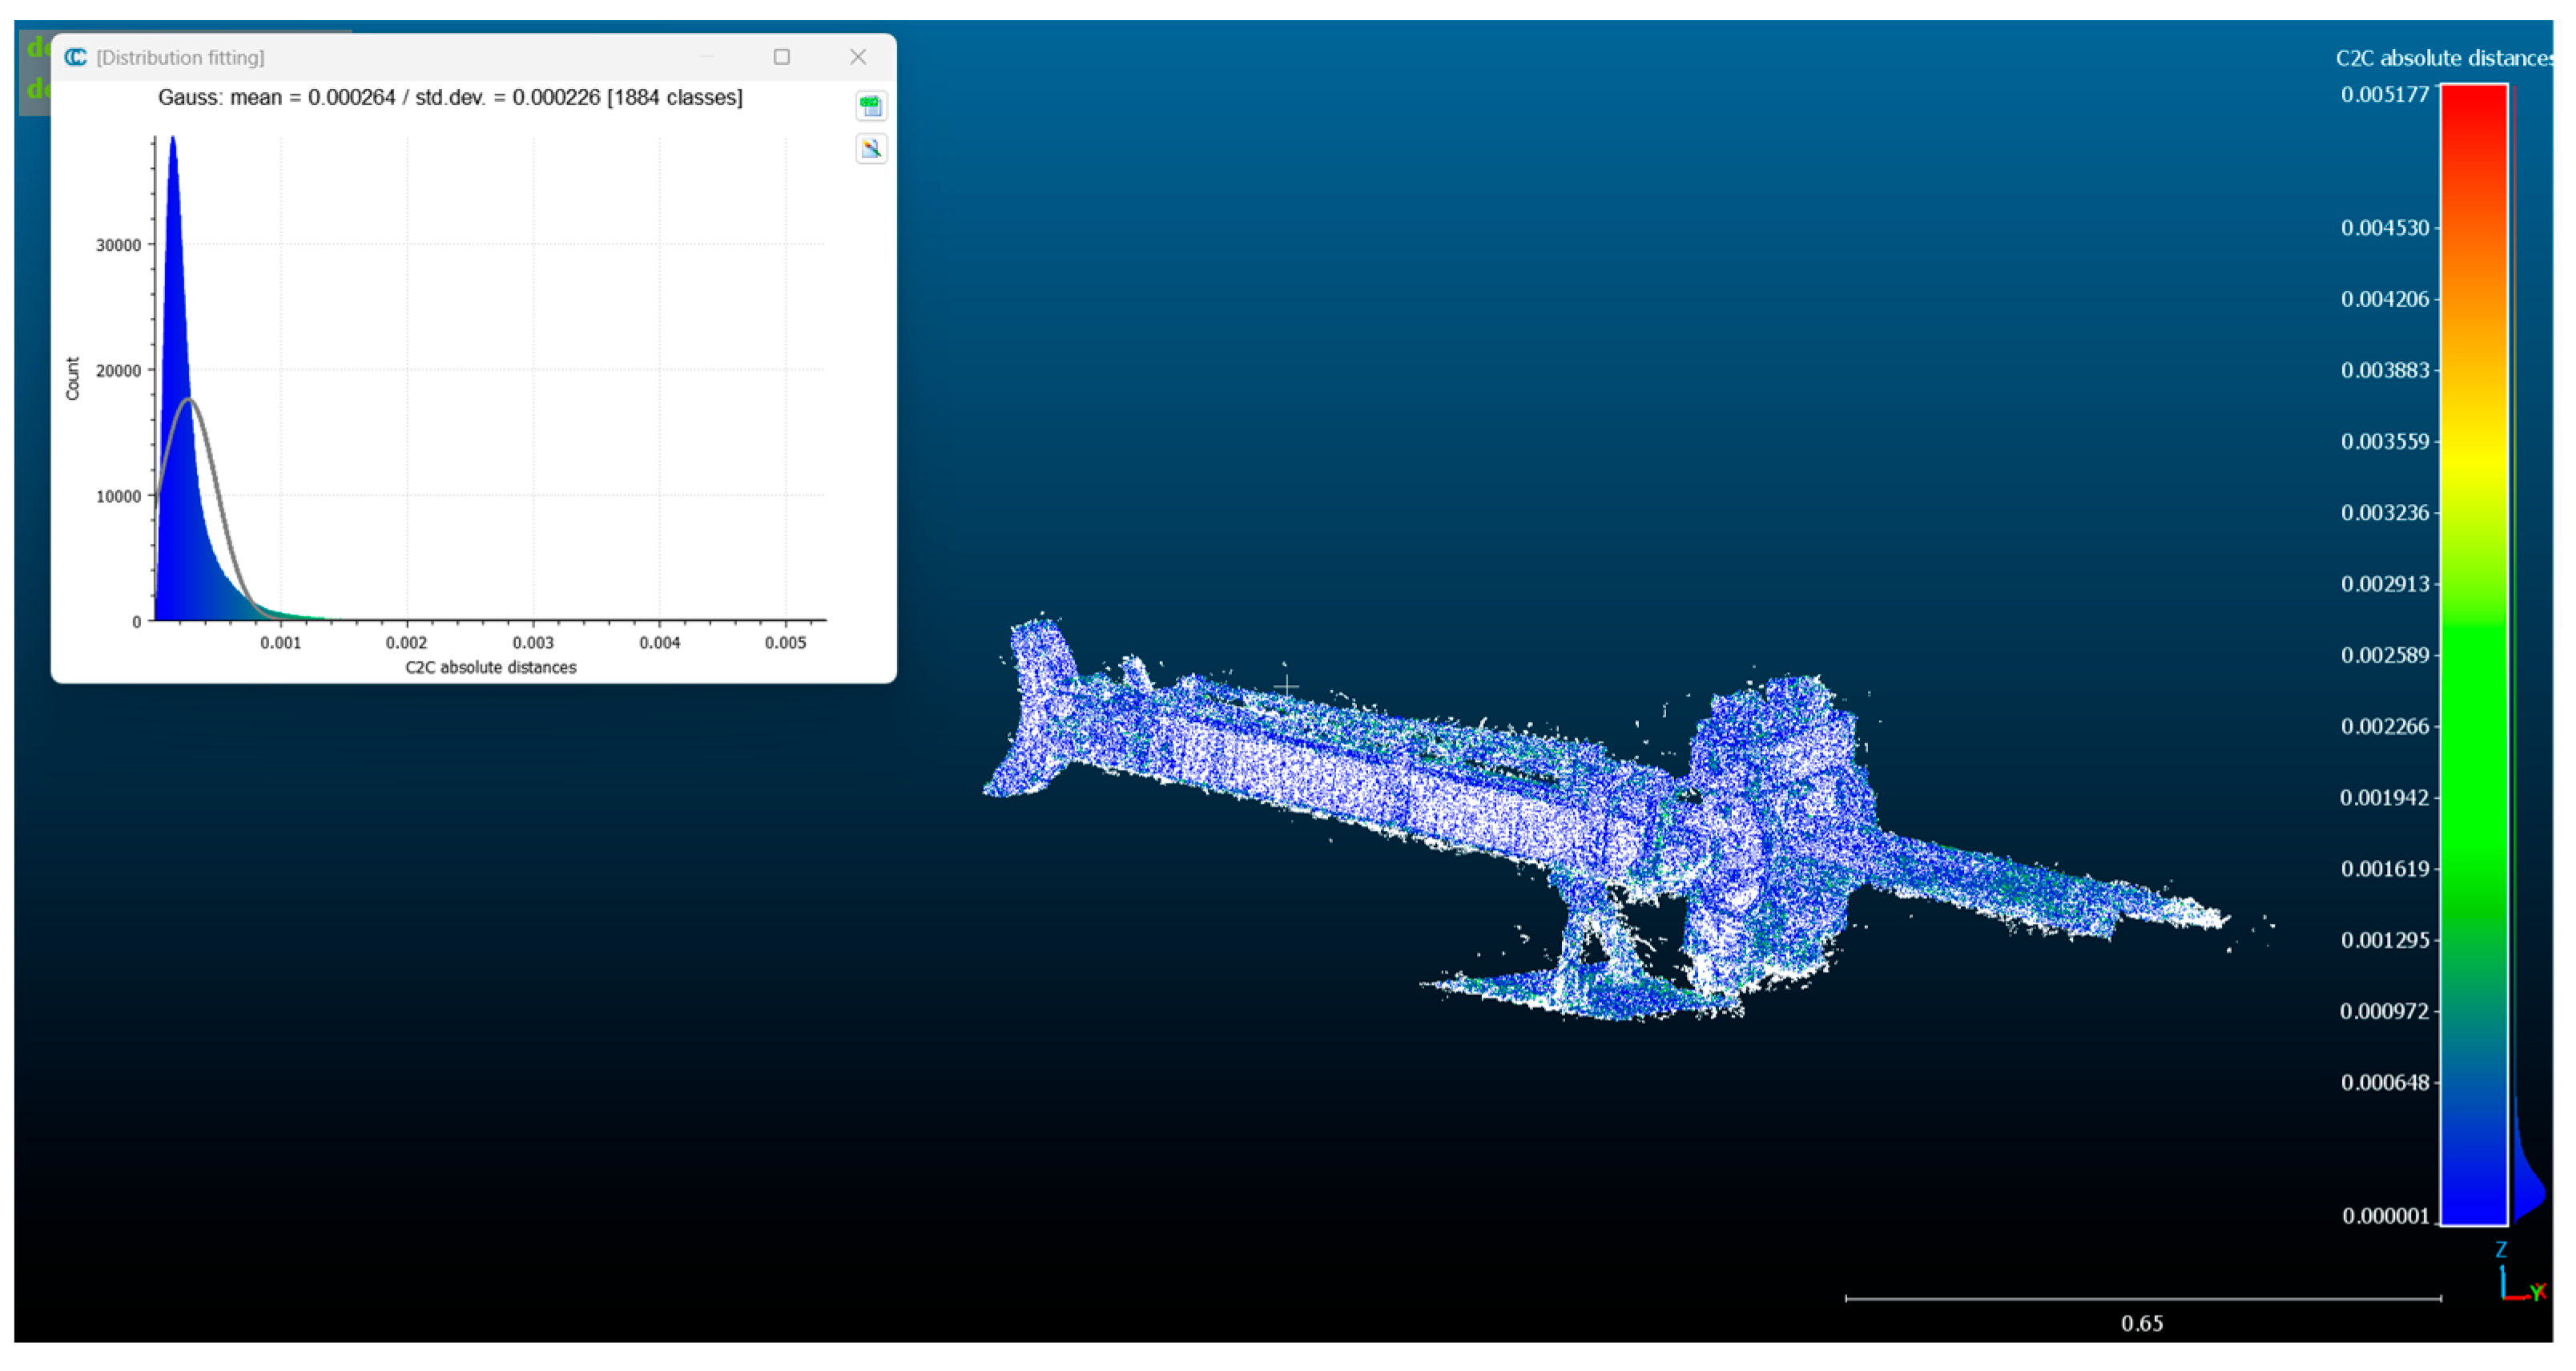Image resolution: width=2576 pixels, height=1371 pixels.
Task: Minimize the Distribution fitting window
Action: coord(707,57)
